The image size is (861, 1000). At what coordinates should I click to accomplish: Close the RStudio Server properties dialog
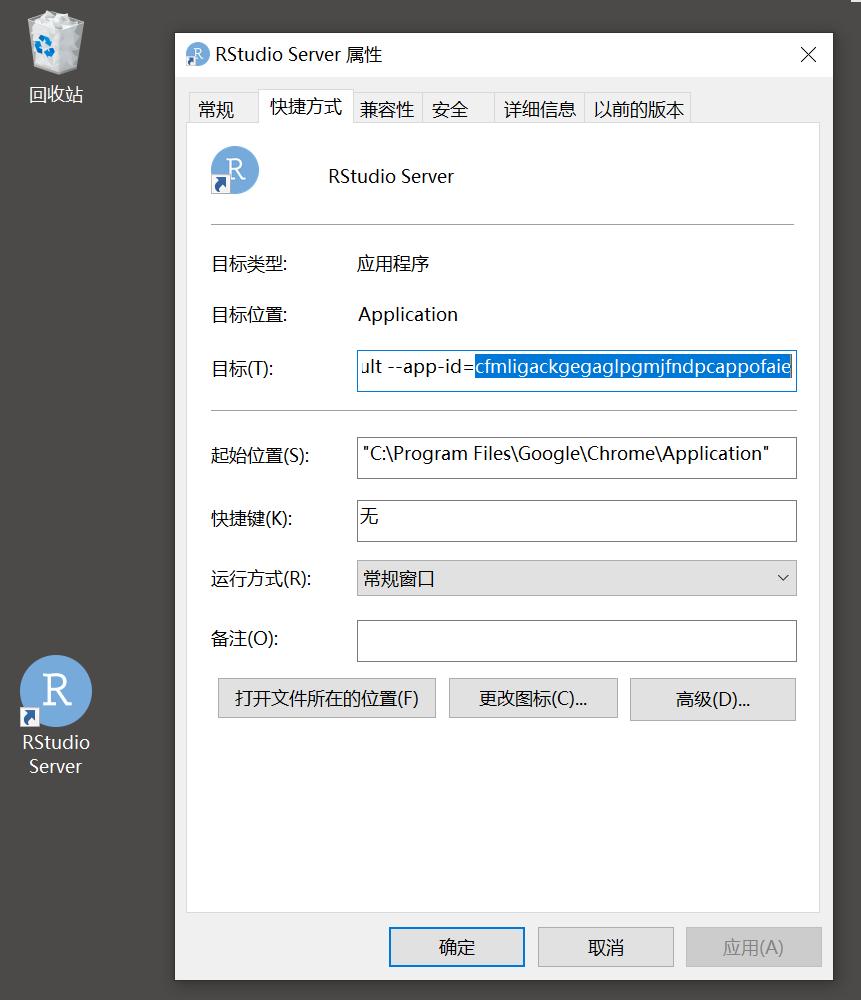pyautogui.click(x=808, y=55)
